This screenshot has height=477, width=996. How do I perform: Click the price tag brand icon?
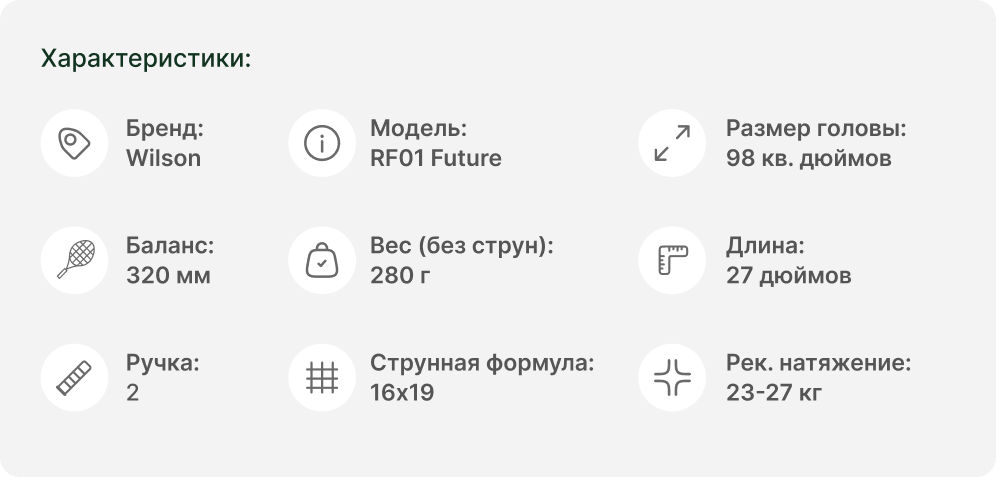(x=74, y=144)
